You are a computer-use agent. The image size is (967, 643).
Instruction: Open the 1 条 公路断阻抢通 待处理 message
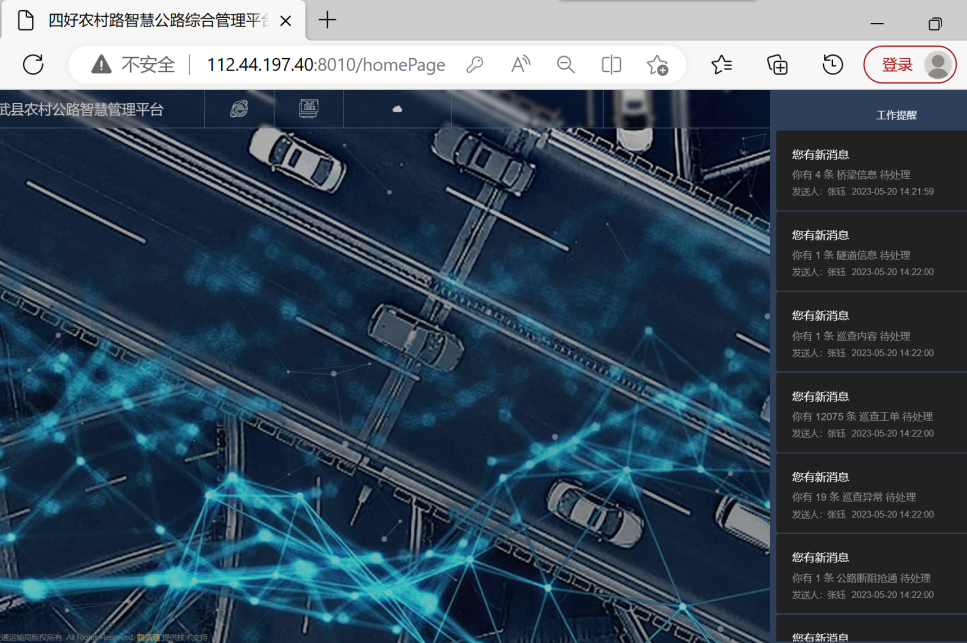[x=871, y=575]
